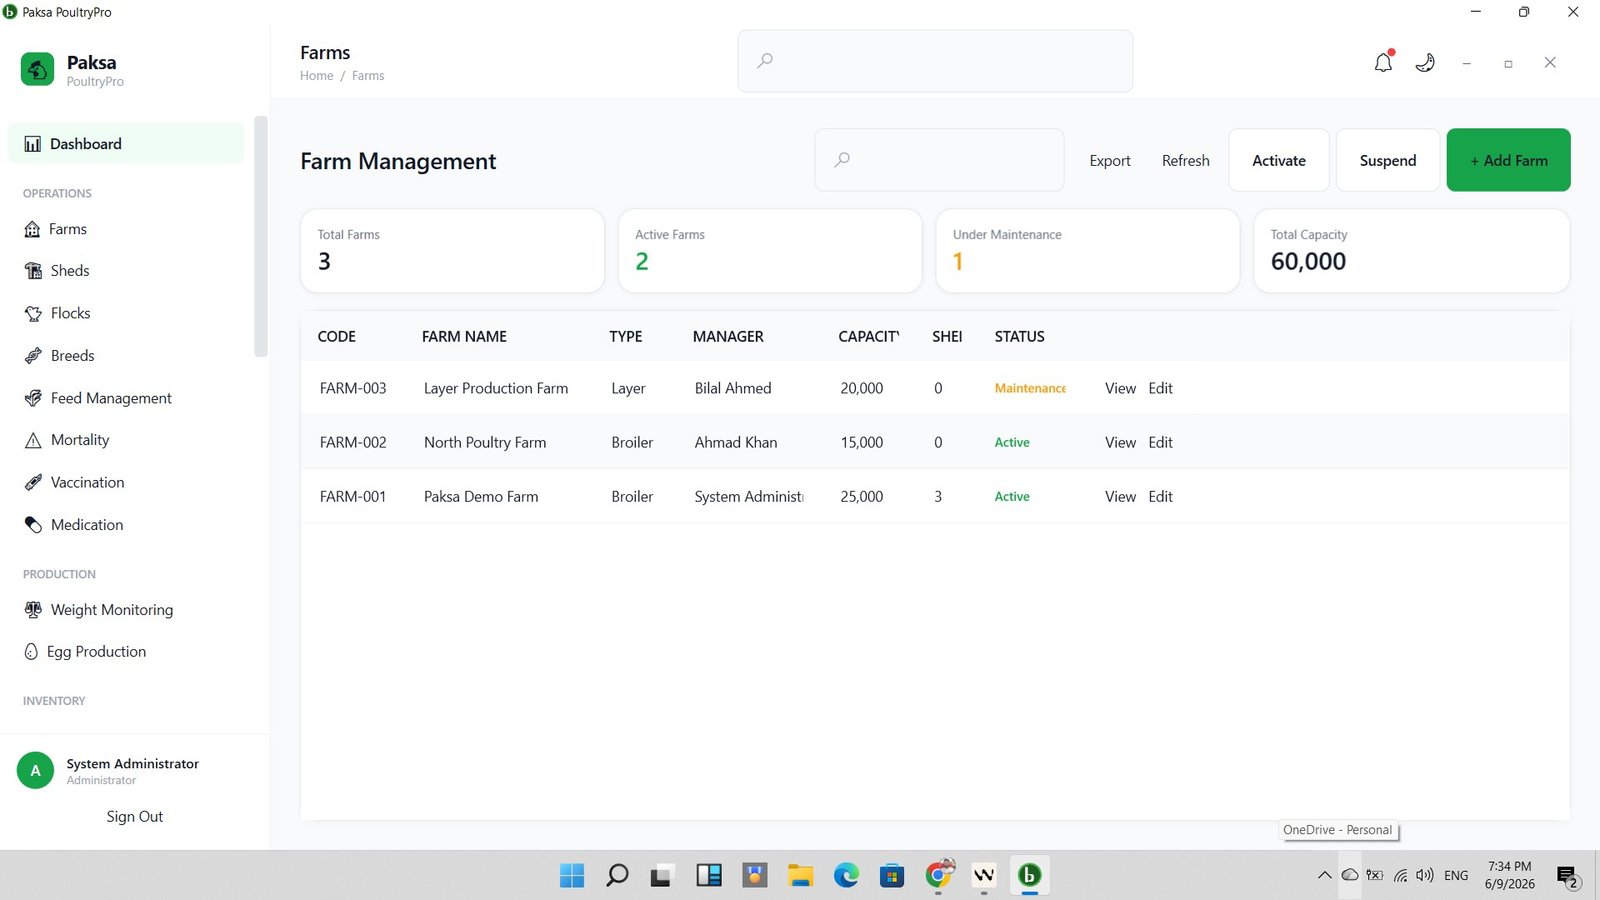
Task: Edit FARM-002 North Poultry Farm
Action: [x=1160, y=442]
